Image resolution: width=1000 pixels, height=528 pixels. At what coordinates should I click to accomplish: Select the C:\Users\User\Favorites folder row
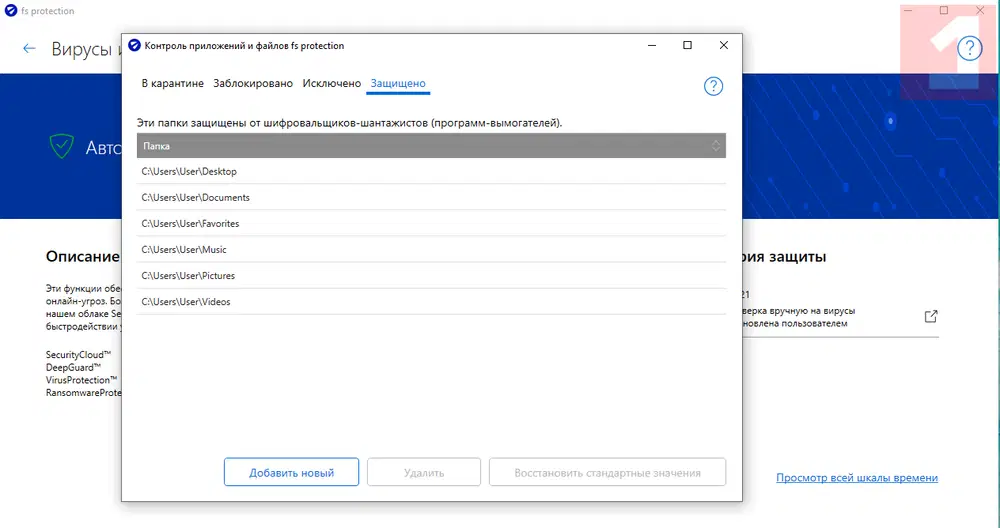(x=431, y=224)
